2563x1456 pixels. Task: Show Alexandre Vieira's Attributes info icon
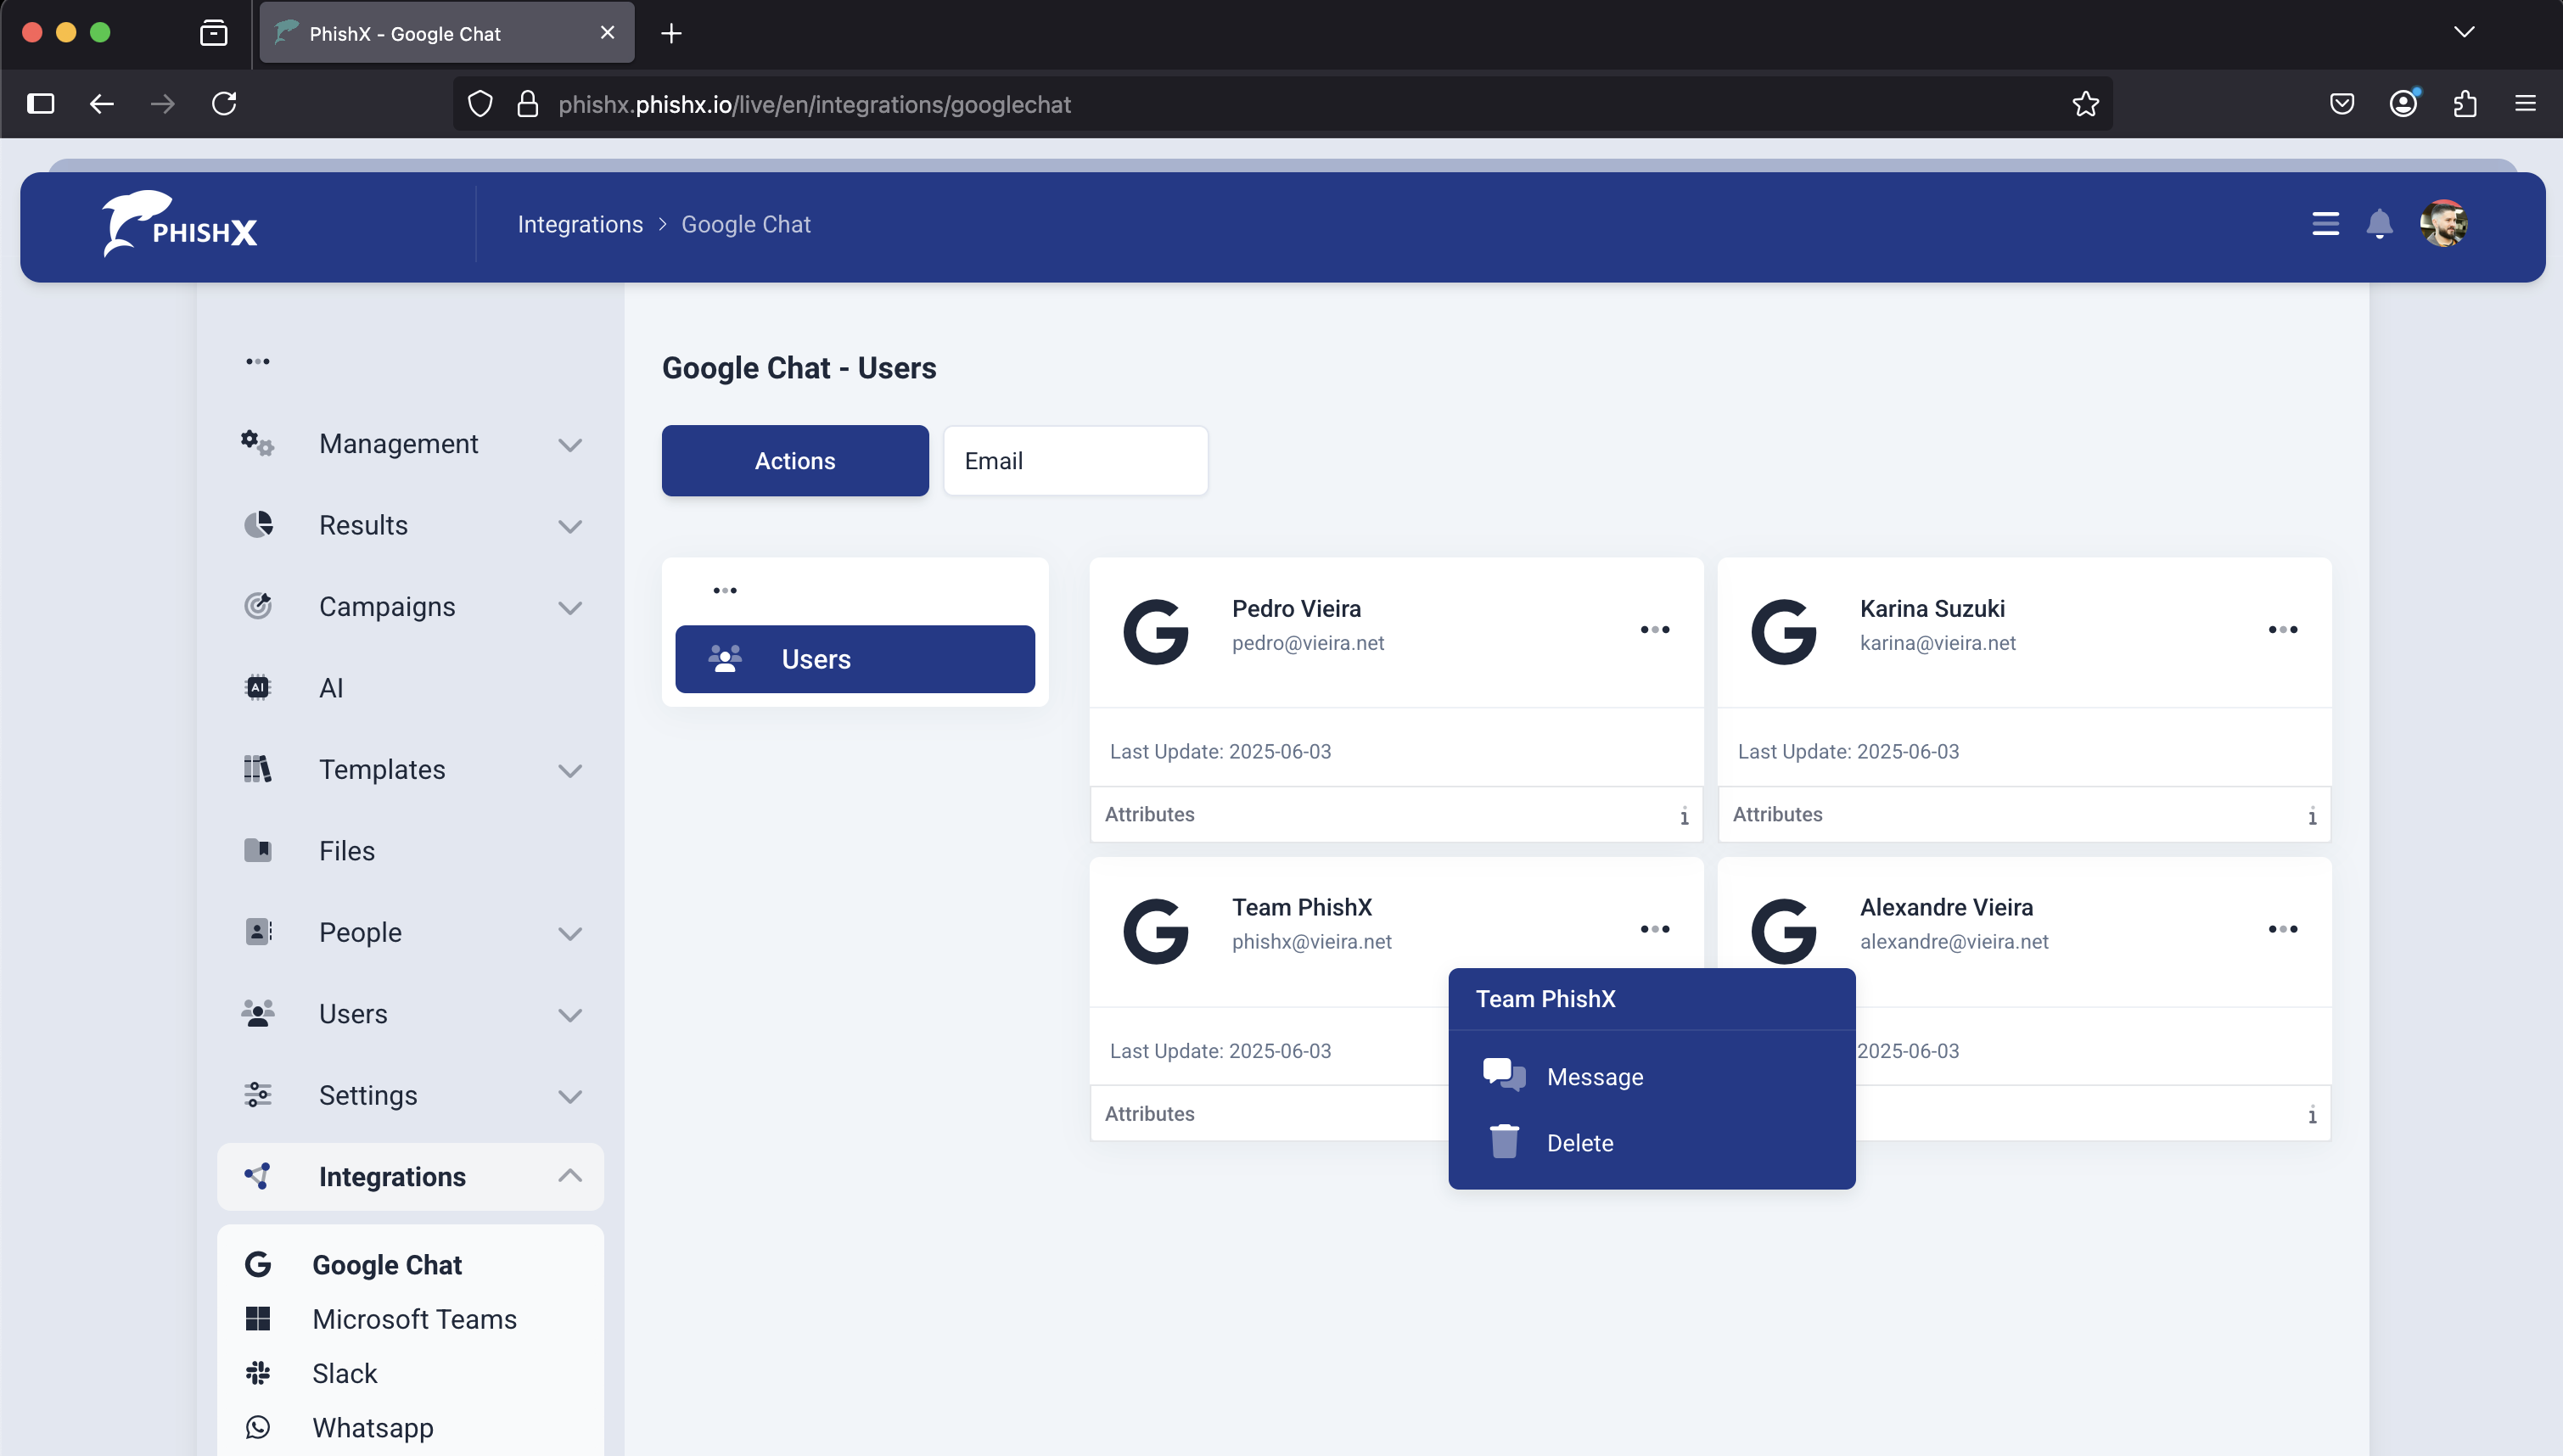2312,1115
